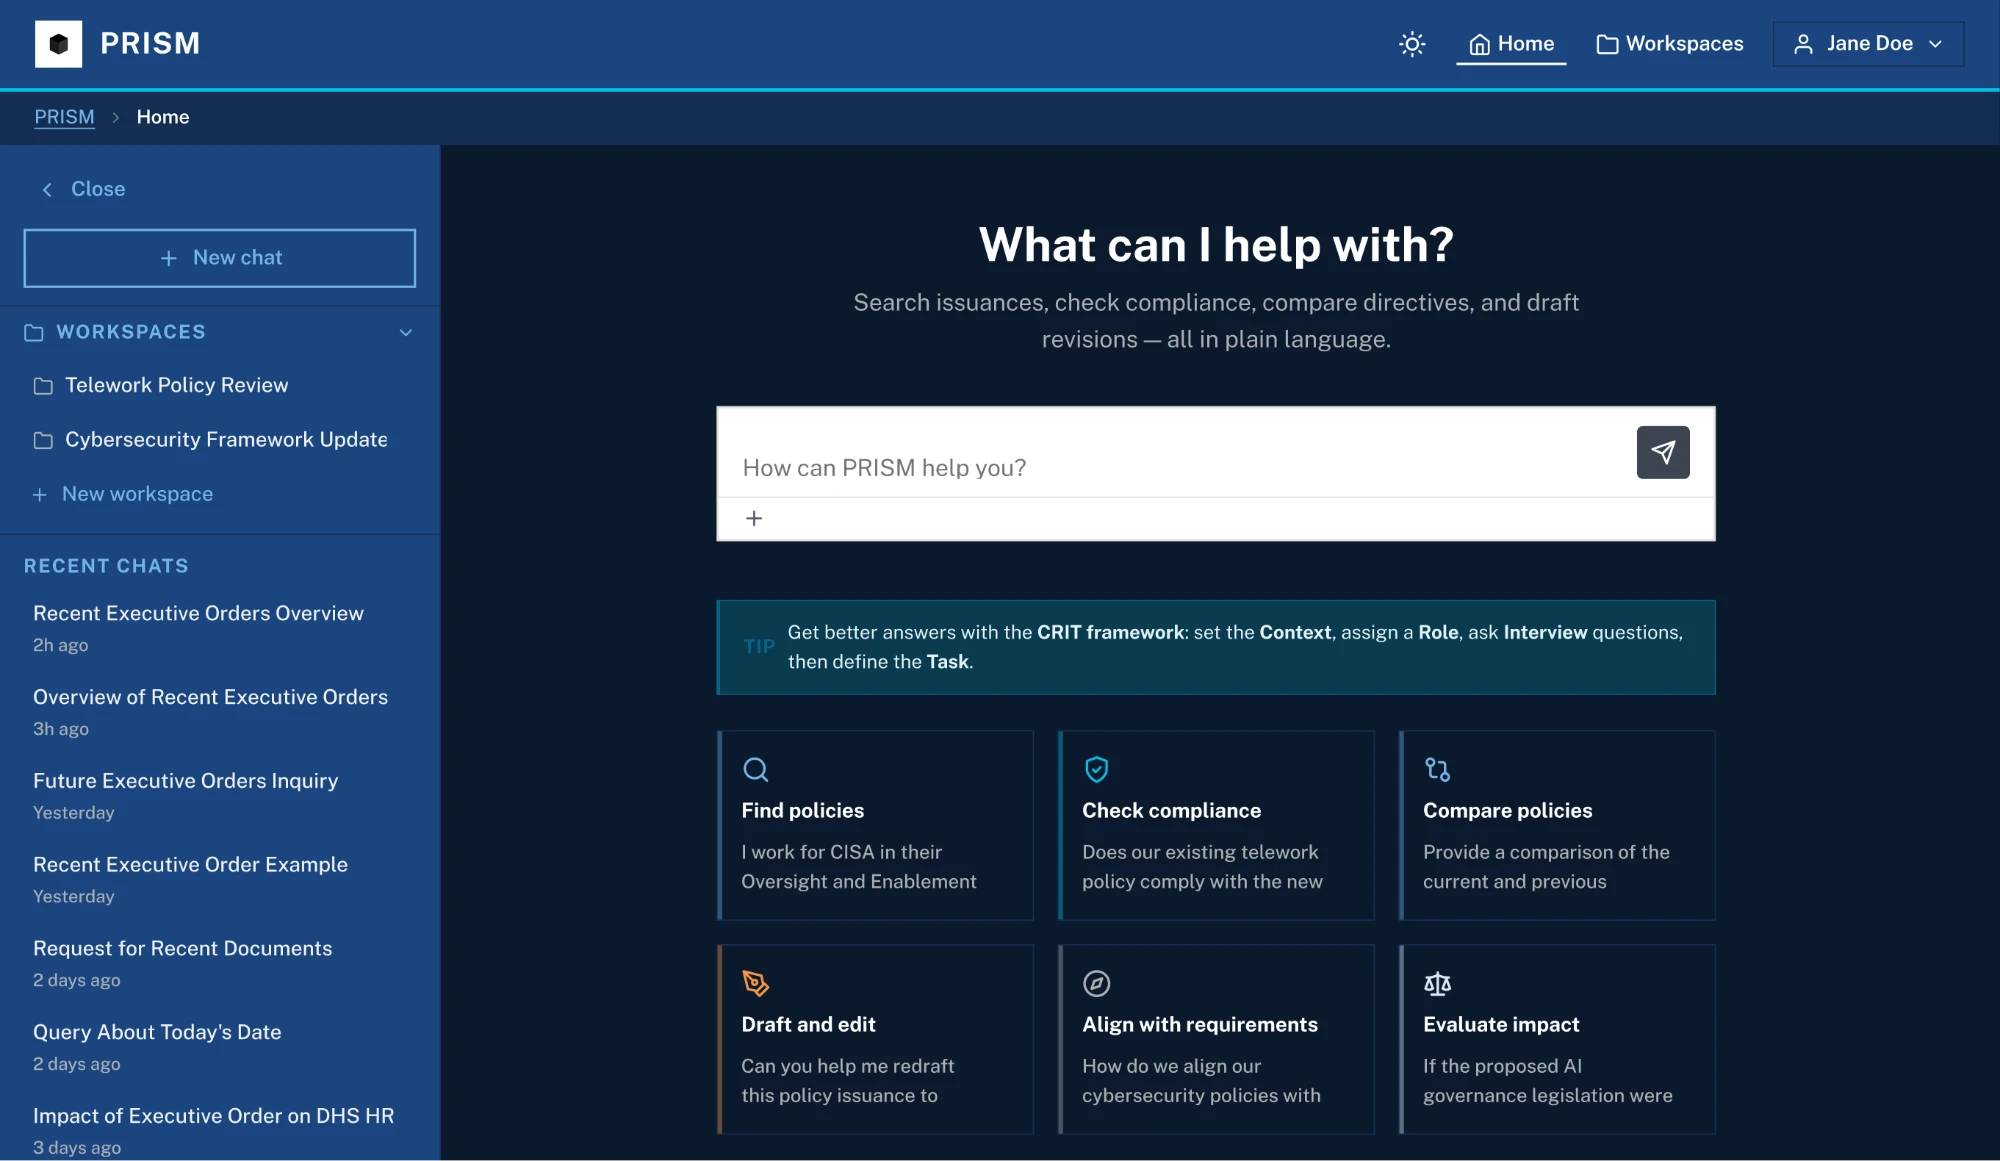Click the PRISM breadcrumb link
This screenshot has height=1161, width=2000.
pos(64,117)
